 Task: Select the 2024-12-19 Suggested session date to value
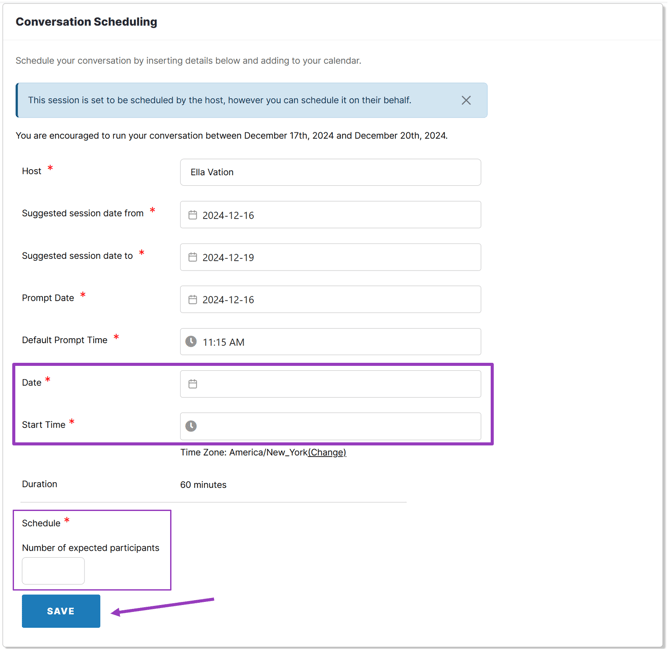click(x=228, y=257)
